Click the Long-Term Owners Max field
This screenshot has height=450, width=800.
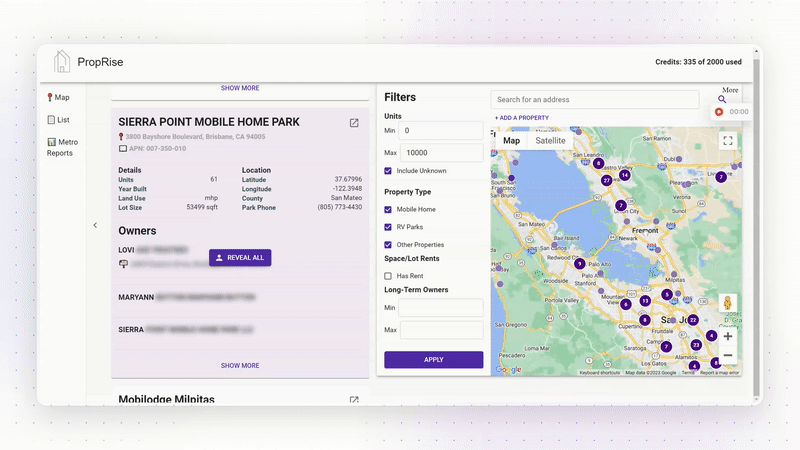tap(442, 330)
